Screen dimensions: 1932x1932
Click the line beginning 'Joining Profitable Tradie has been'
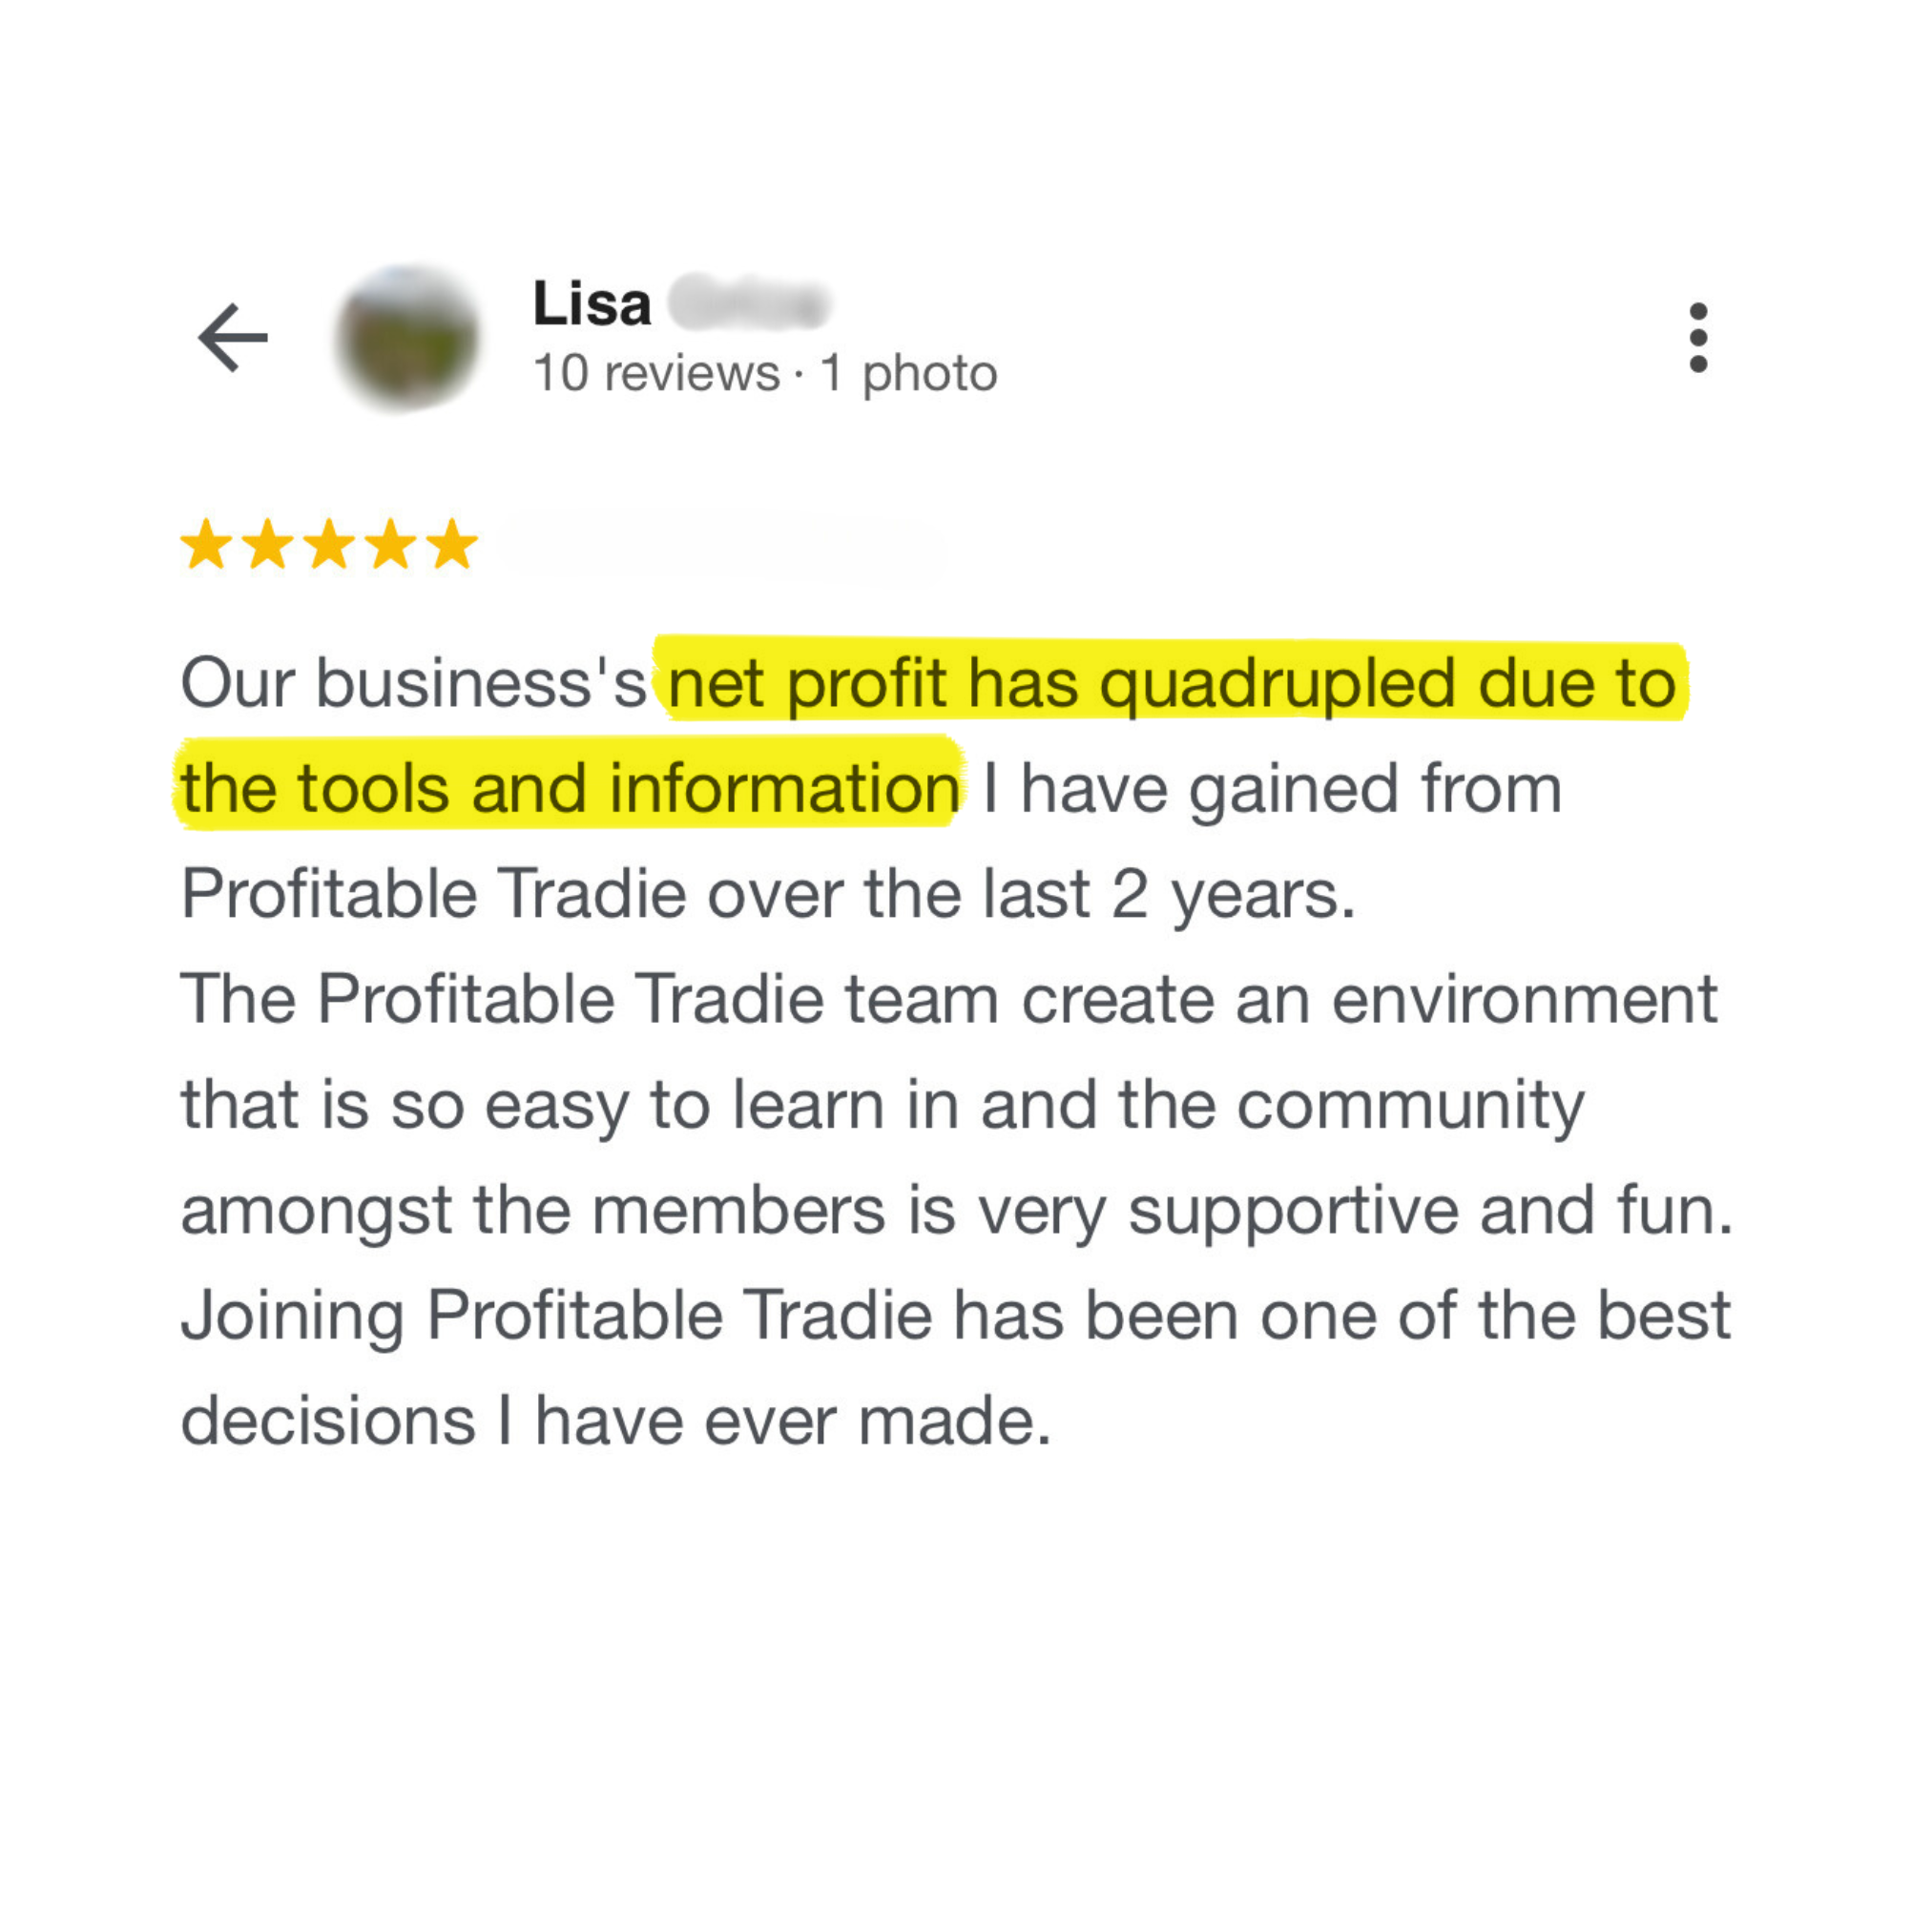pos(955,1315)
